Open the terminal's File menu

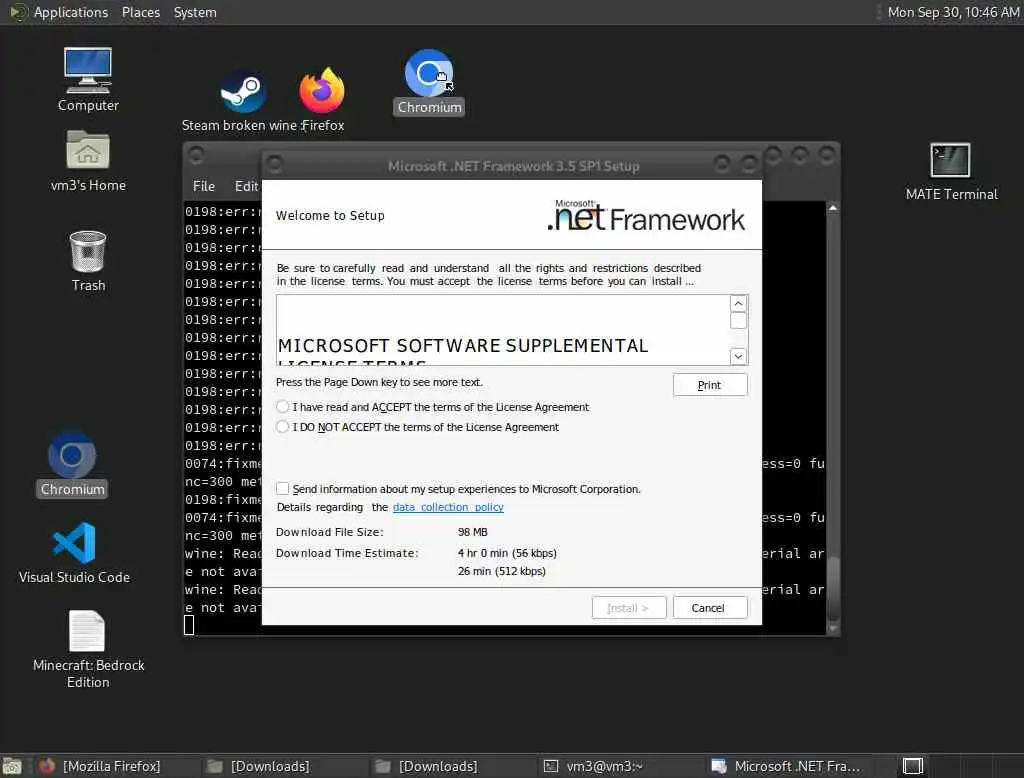point(203,186)
